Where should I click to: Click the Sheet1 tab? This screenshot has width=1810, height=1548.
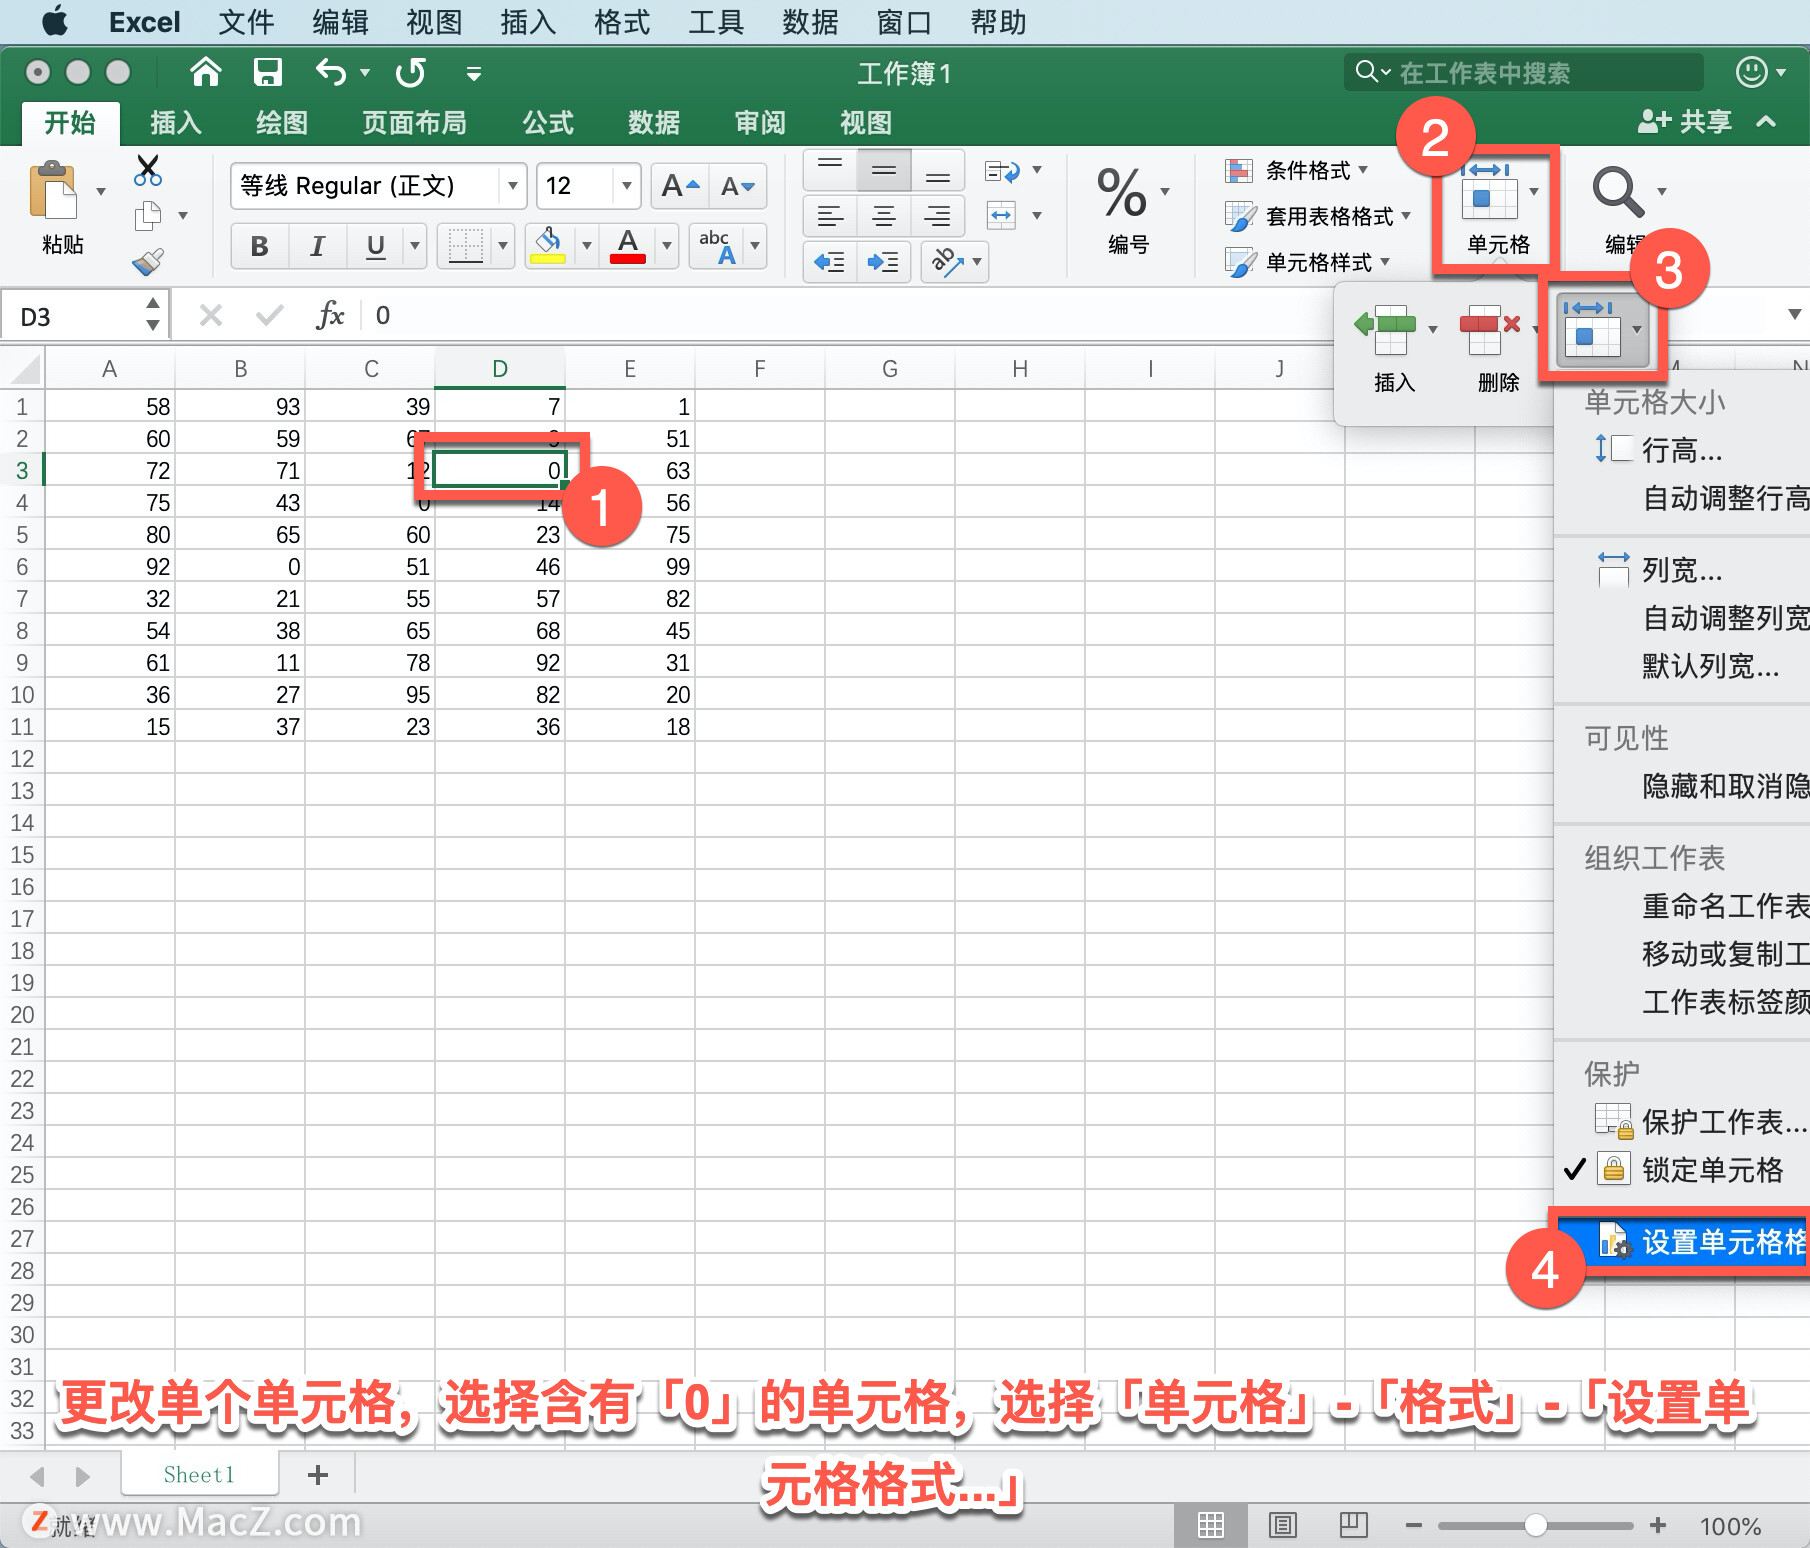[x=199, y=1474]
